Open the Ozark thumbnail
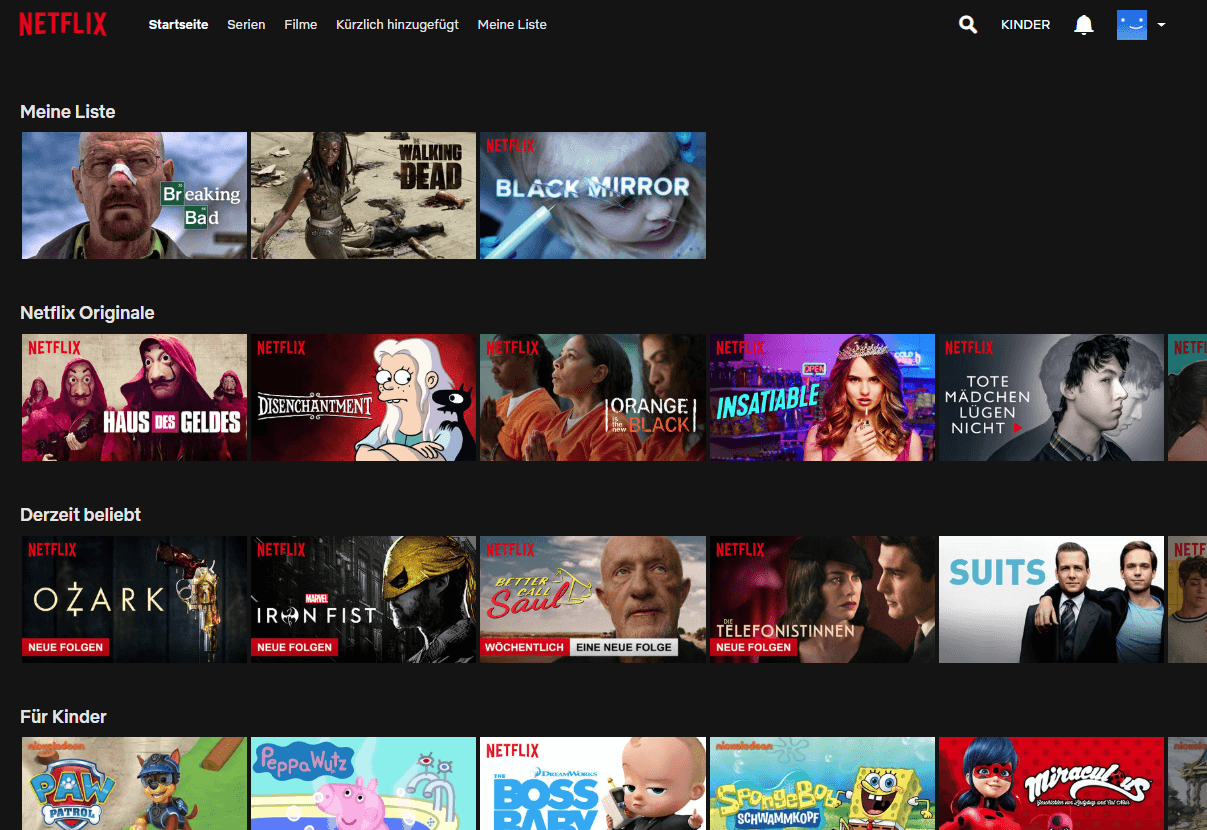Viewport: 1207px width, 830px height. click(134, 600)
